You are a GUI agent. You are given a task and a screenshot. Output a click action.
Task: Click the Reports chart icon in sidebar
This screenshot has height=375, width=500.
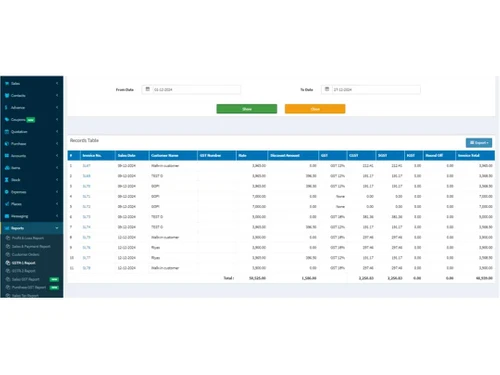[7, 228]
